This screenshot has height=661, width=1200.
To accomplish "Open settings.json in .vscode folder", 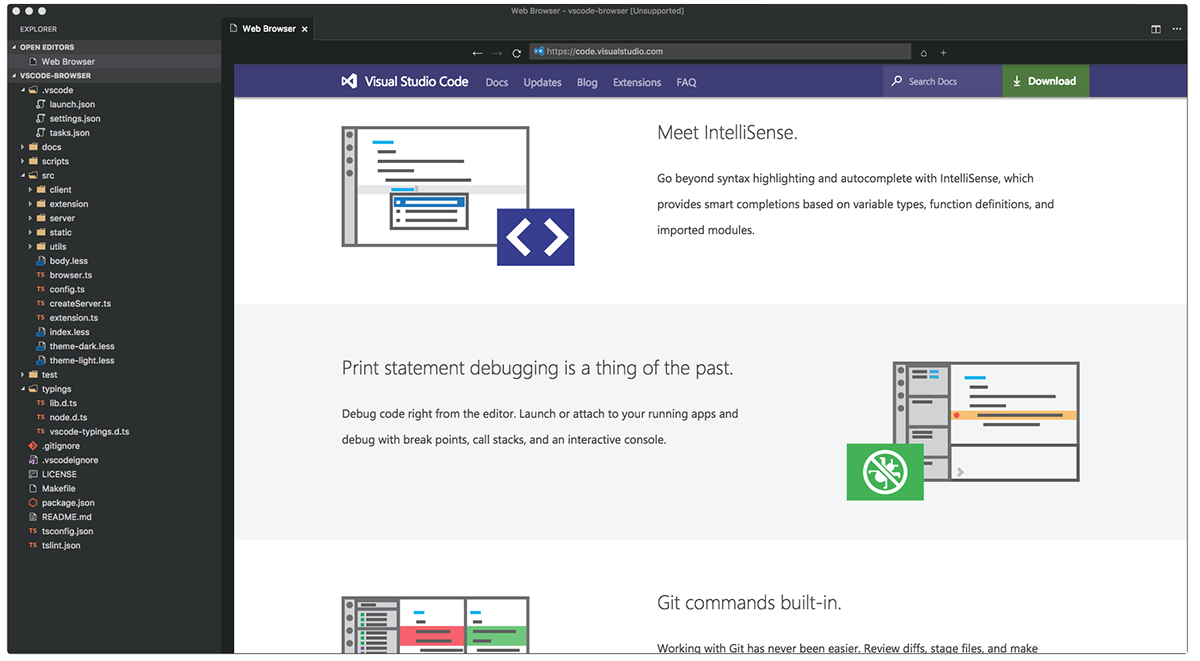I will [75, 118].
